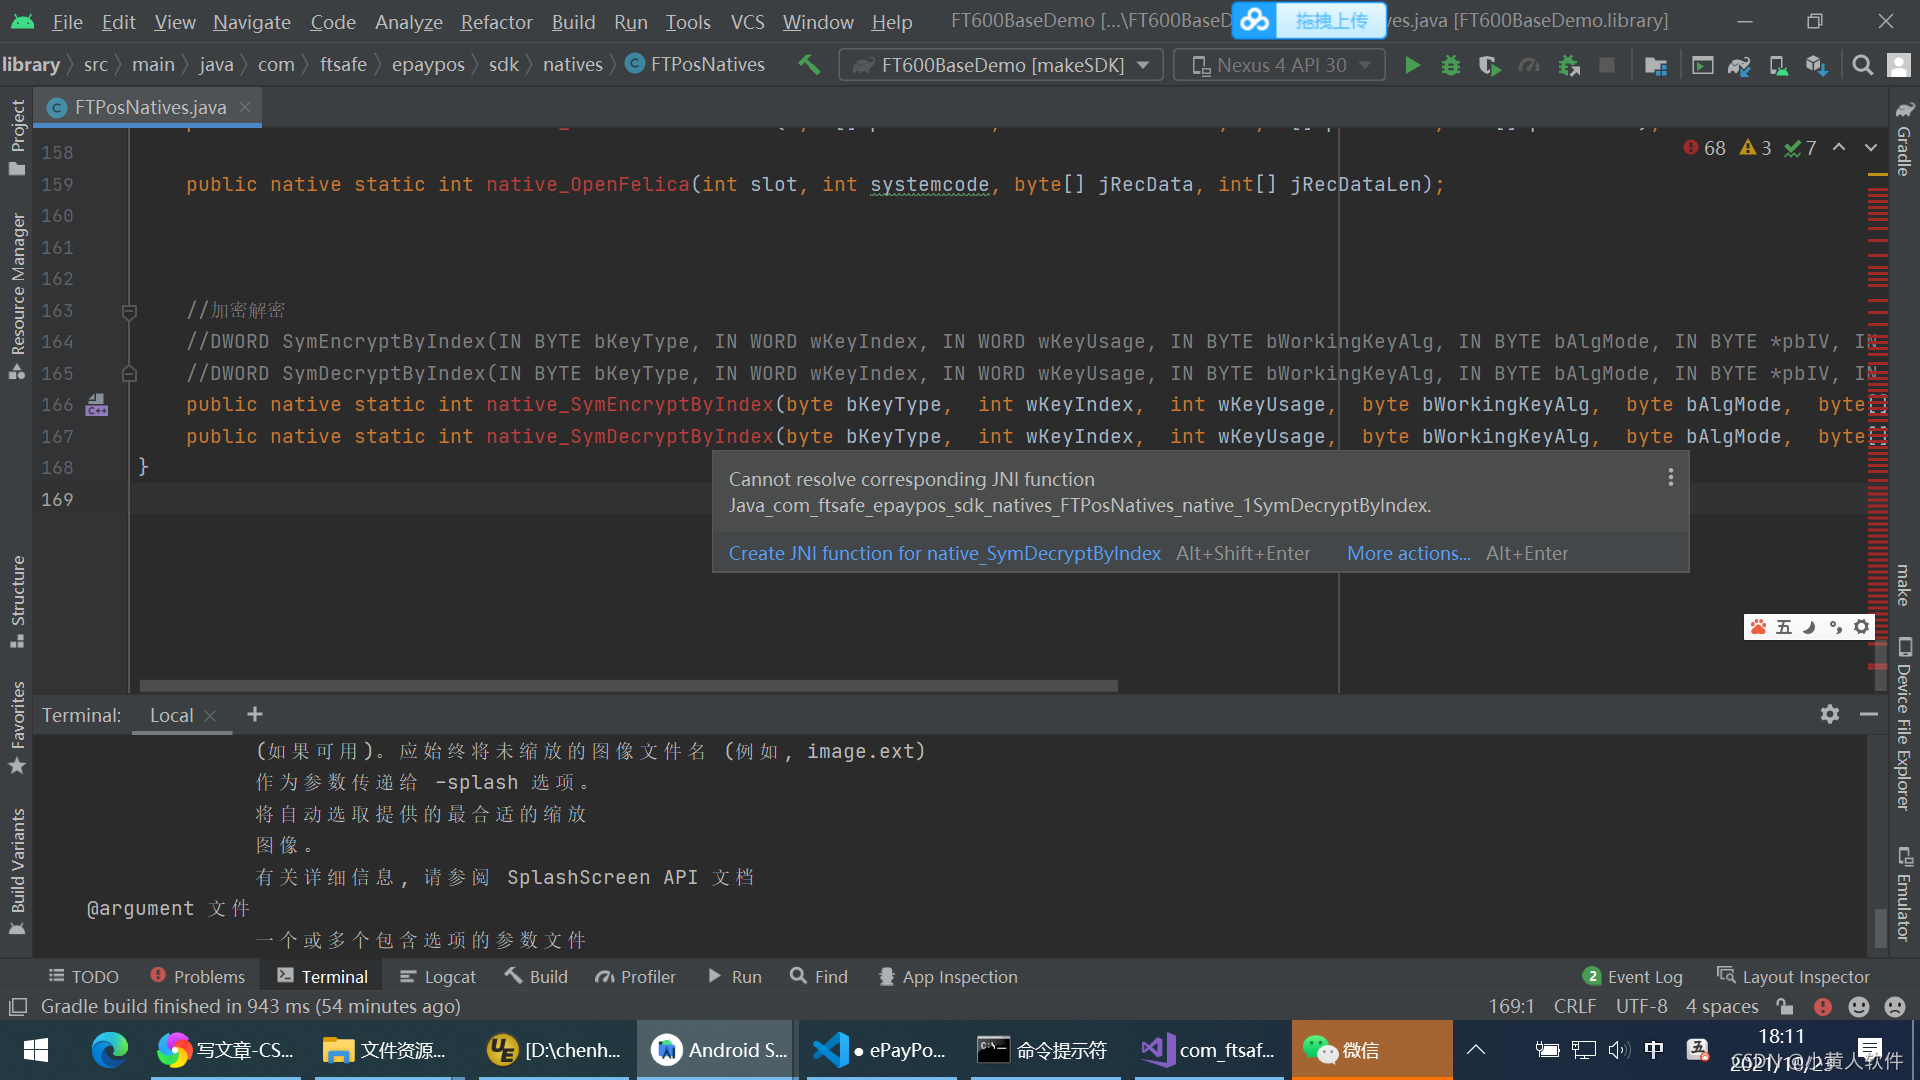This screenshot has height=1080, width=1920.
Task: Open the Device Manager phone icon
Action: (x=1777, y=64)
